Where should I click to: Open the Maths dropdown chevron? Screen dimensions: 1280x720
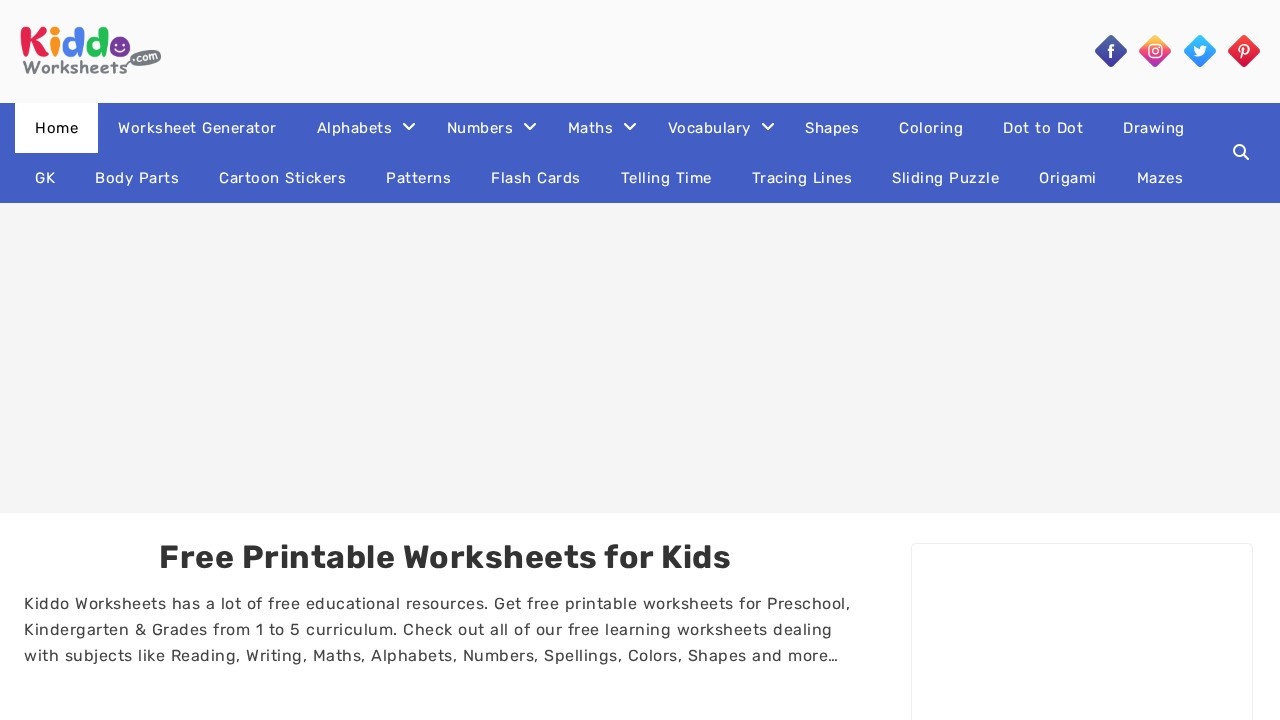point(630,126)
